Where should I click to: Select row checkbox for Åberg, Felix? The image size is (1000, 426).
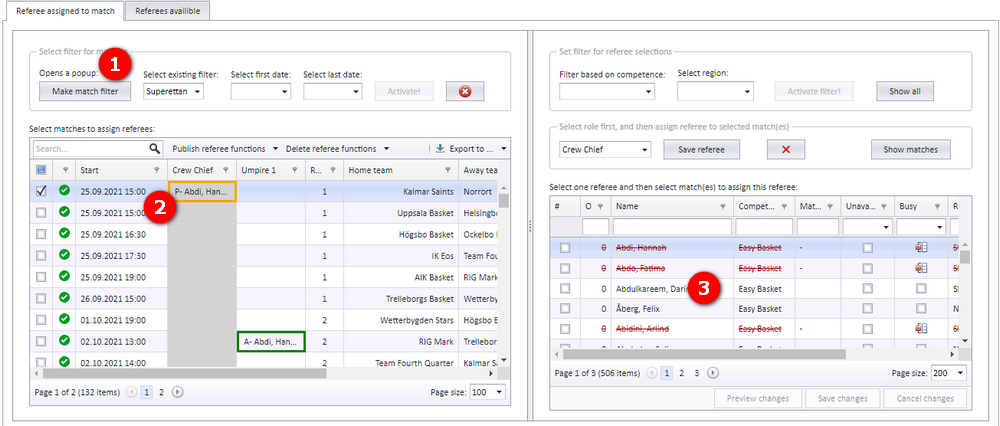[x=565, y=309]
